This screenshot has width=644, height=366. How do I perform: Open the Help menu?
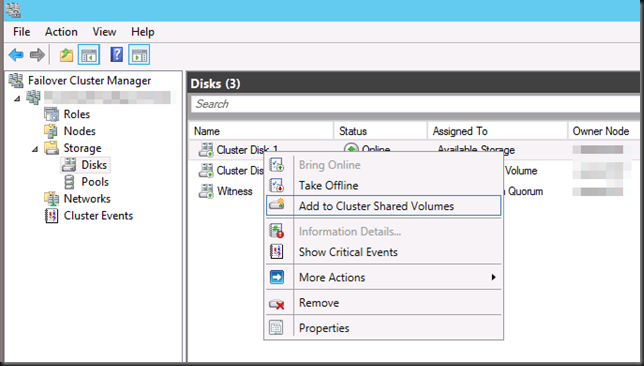[x=143, y=32]
